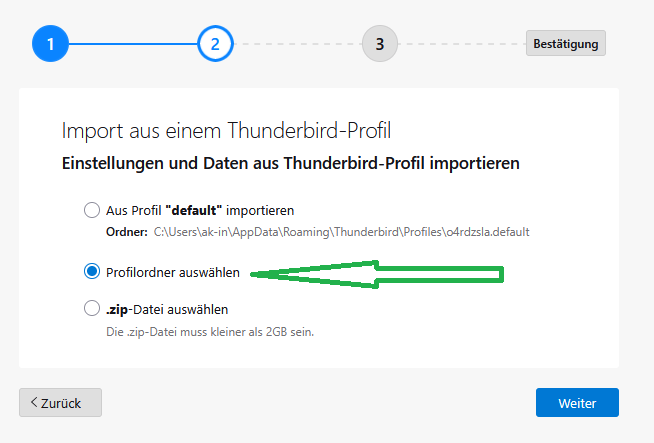Click the 'Ordner:' label
This screenshot has width=654, height=443.
(127, 232)
